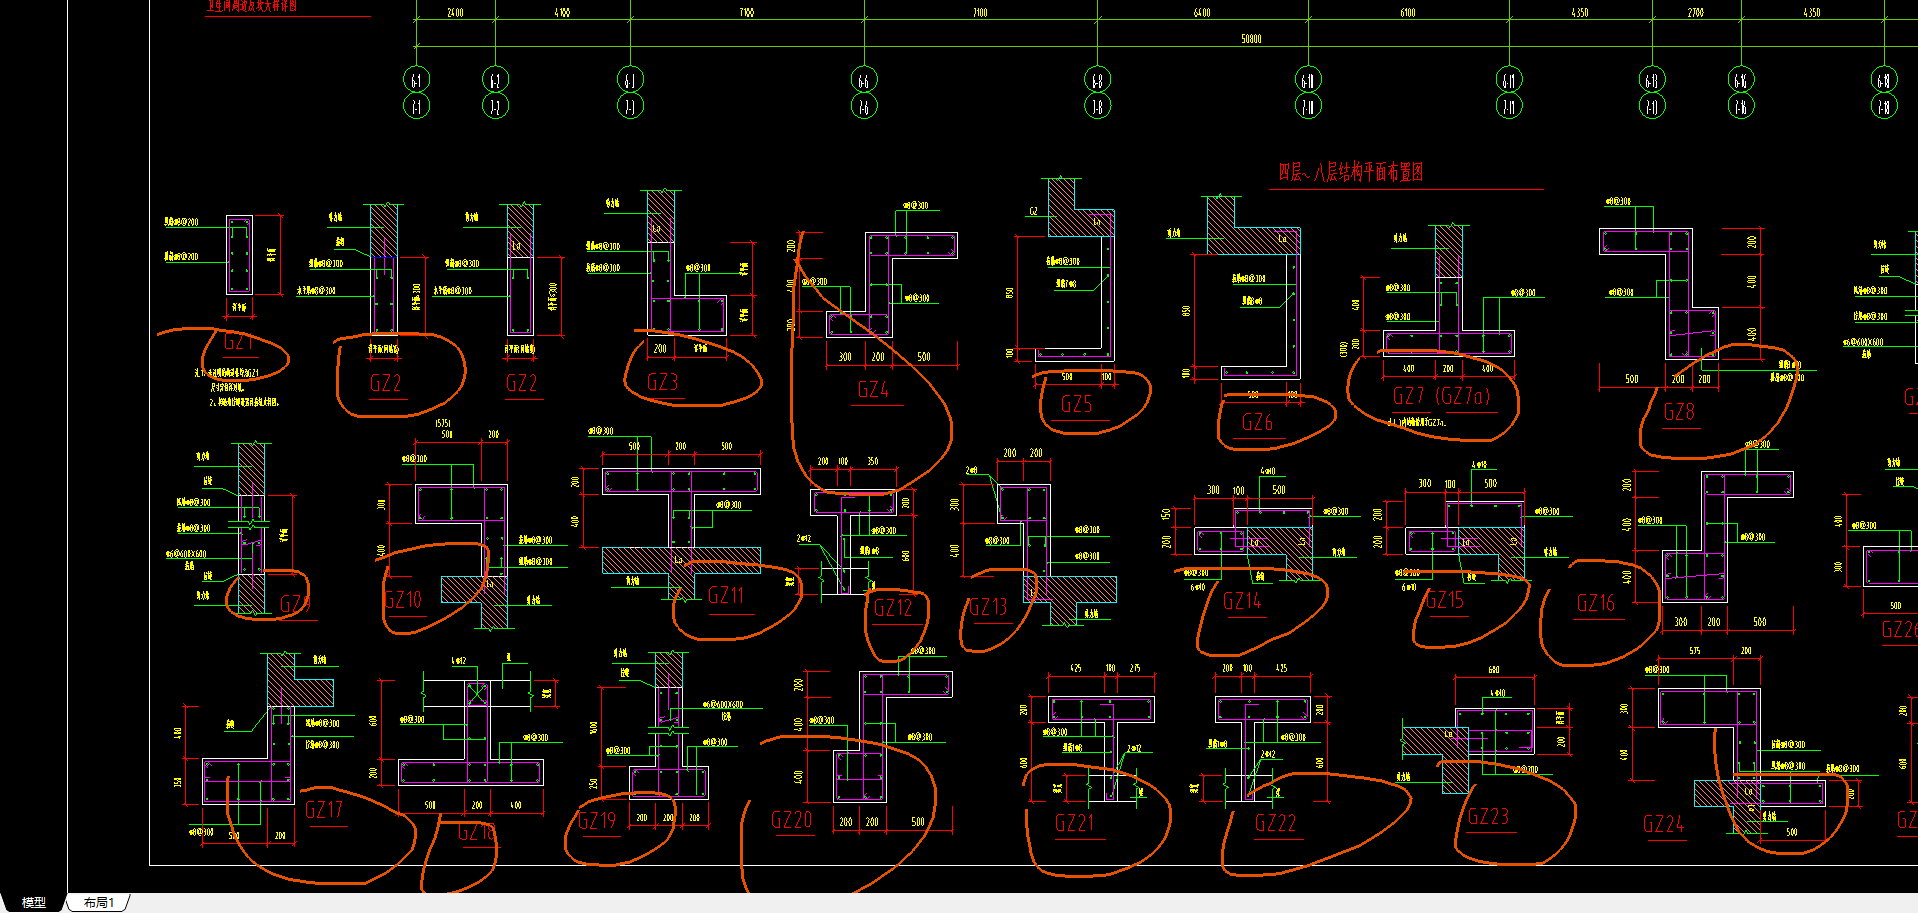Click the GZ4 section label
The height and width of the screenshot is (913, 1918).
pos(873,390)
